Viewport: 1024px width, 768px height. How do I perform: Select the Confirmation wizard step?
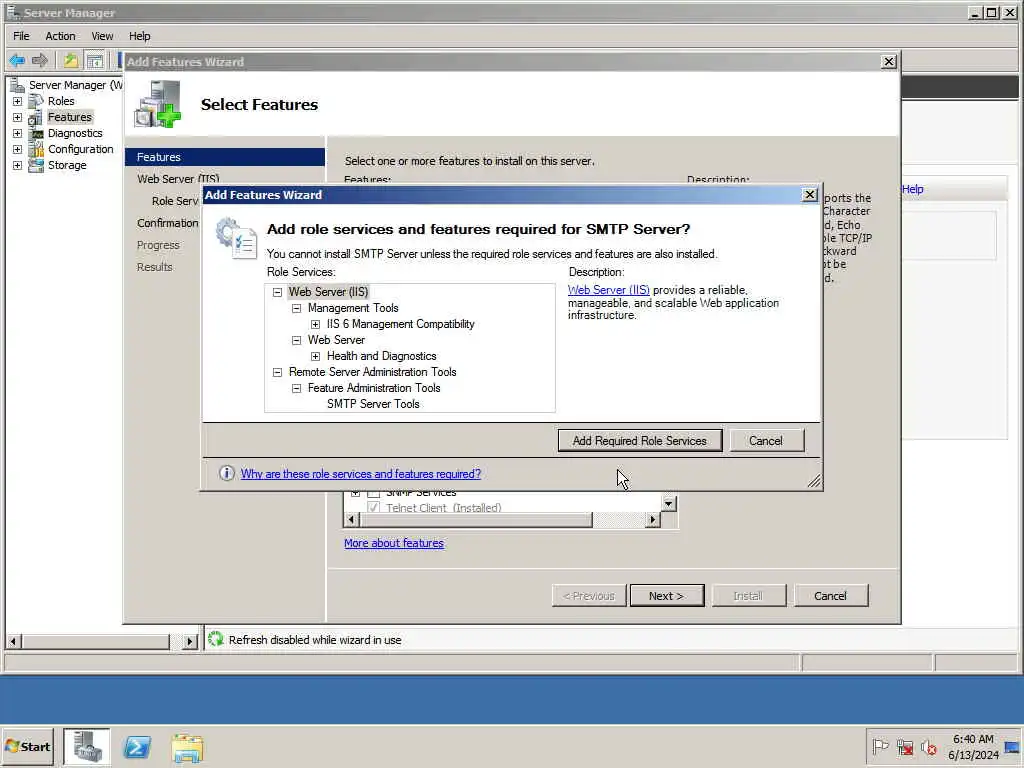click(167, 223)
